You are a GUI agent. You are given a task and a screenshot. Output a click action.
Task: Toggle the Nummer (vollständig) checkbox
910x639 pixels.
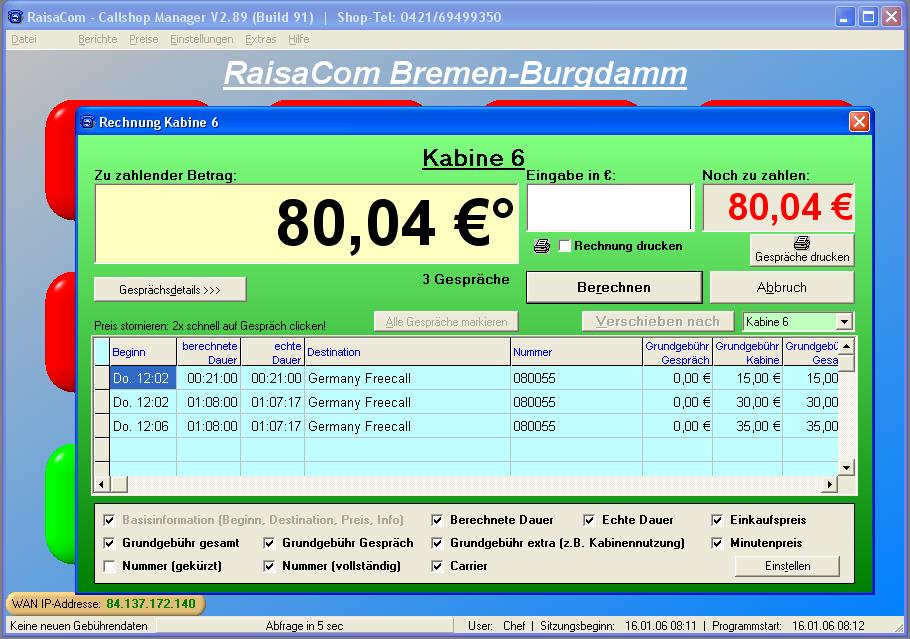pyautogui.click(x=269, y=566)
